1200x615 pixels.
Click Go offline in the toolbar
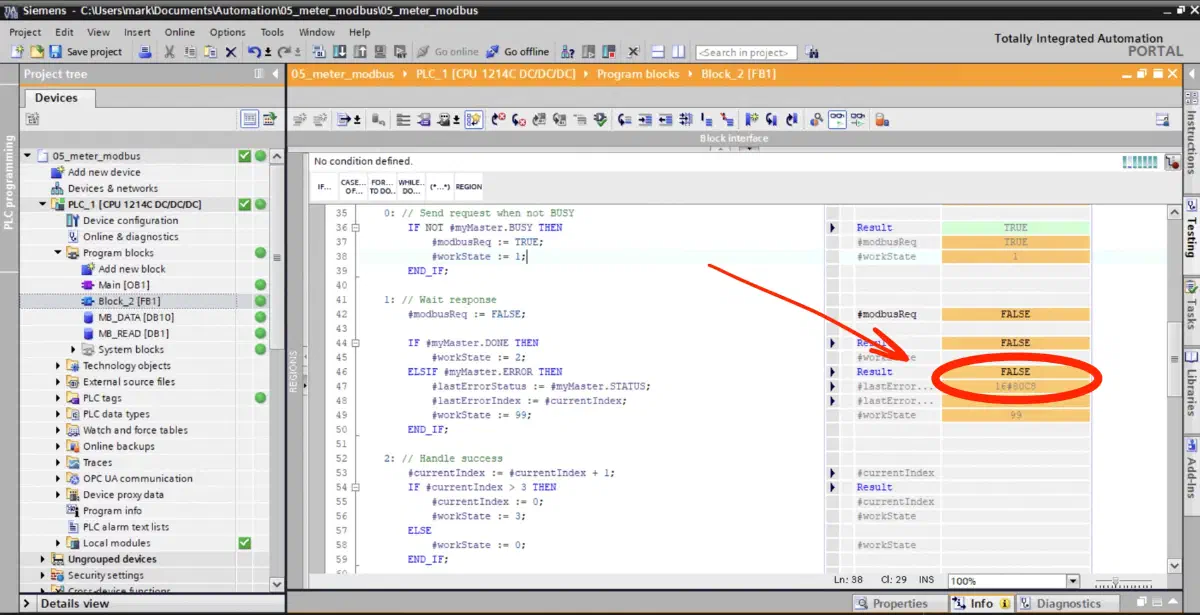pos(518,52)
